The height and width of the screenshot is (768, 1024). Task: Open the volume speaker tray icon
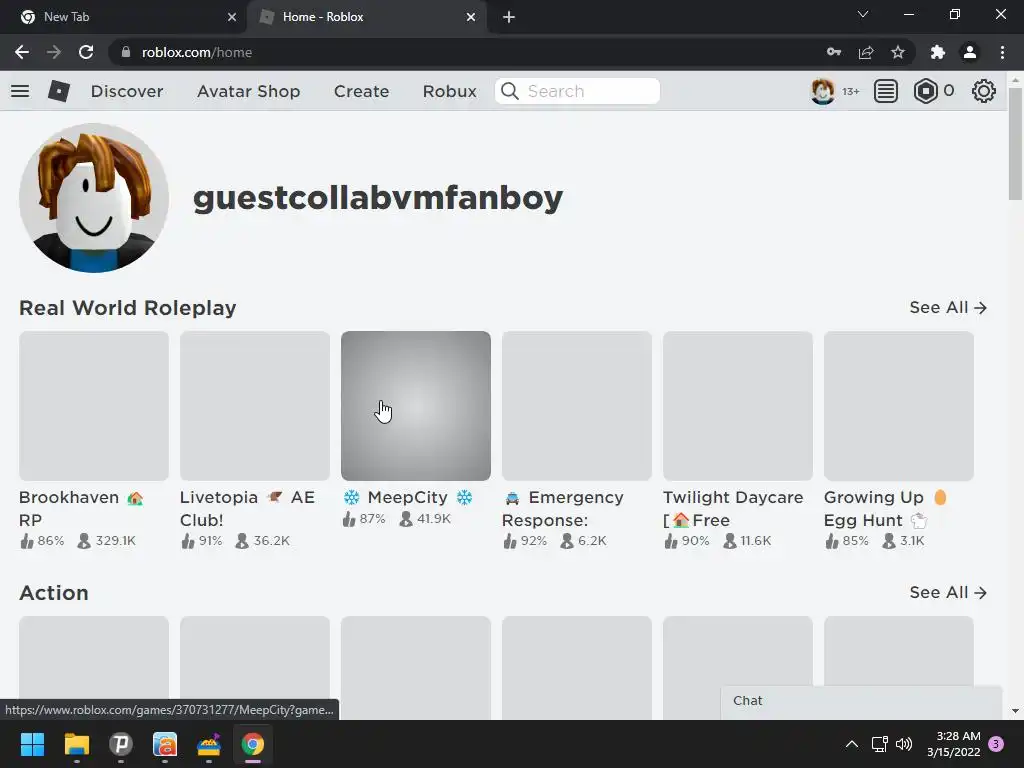coord(904,744)
